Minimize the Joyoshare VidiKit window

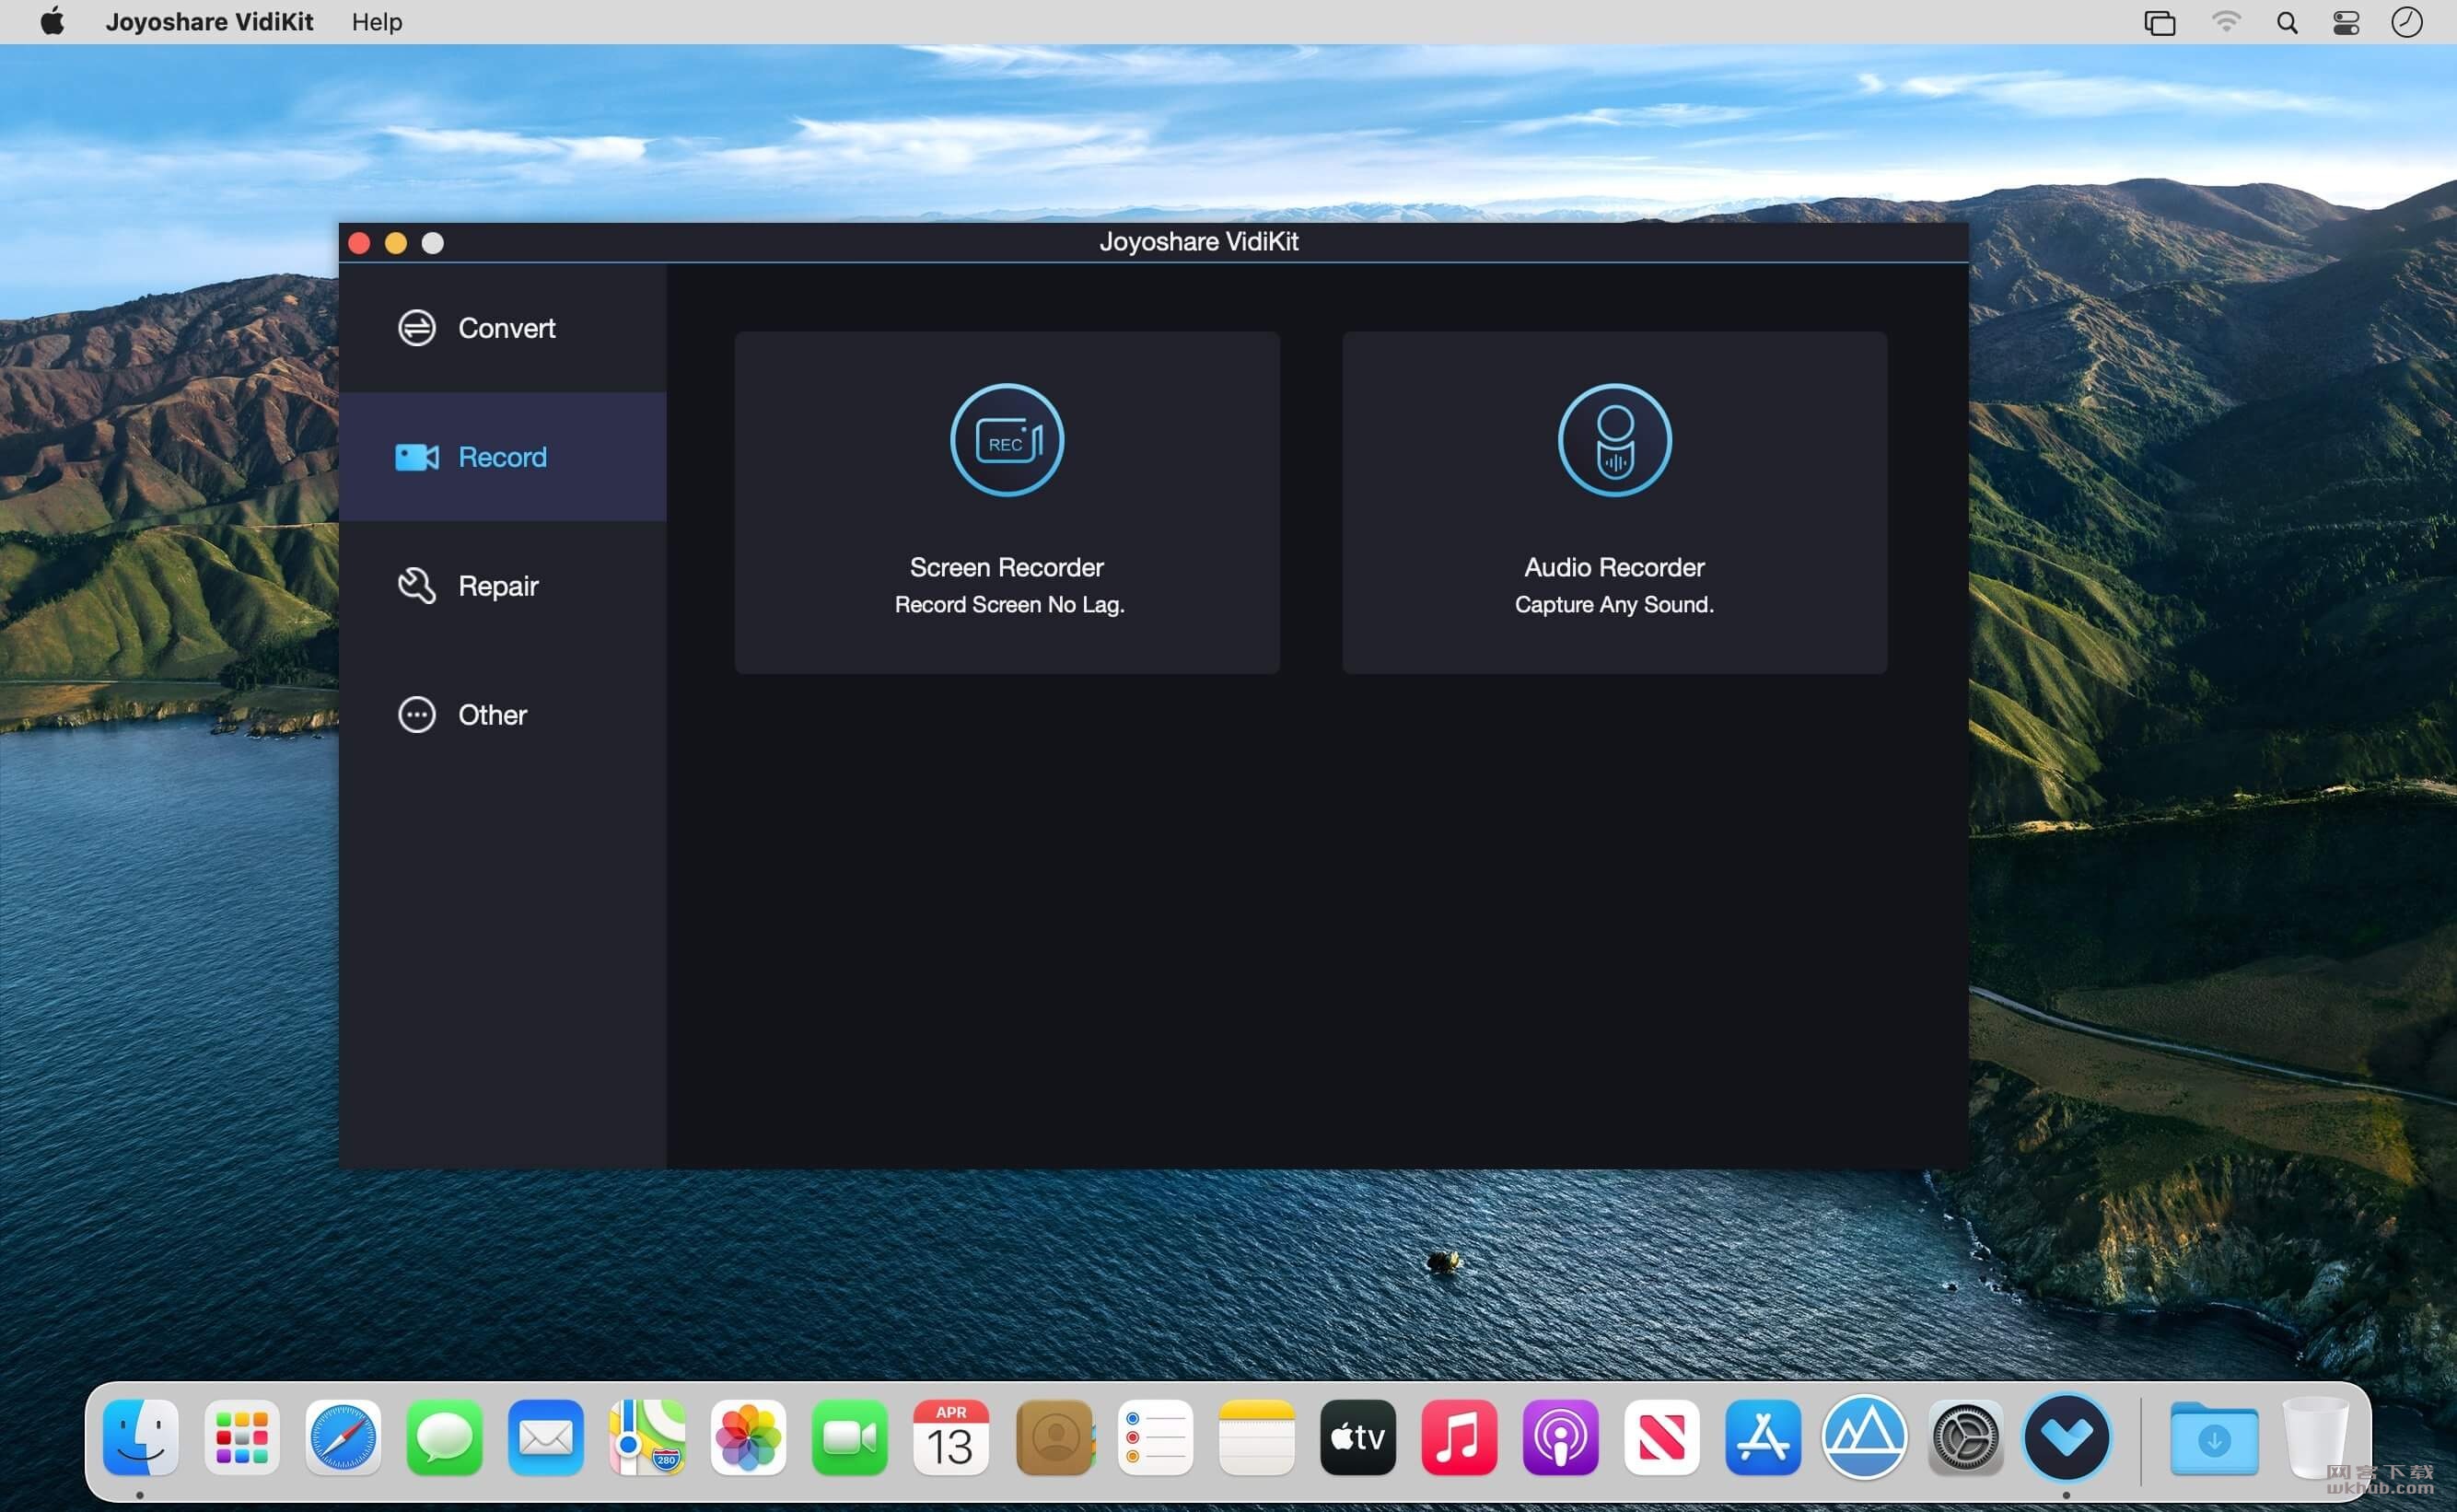396,243
